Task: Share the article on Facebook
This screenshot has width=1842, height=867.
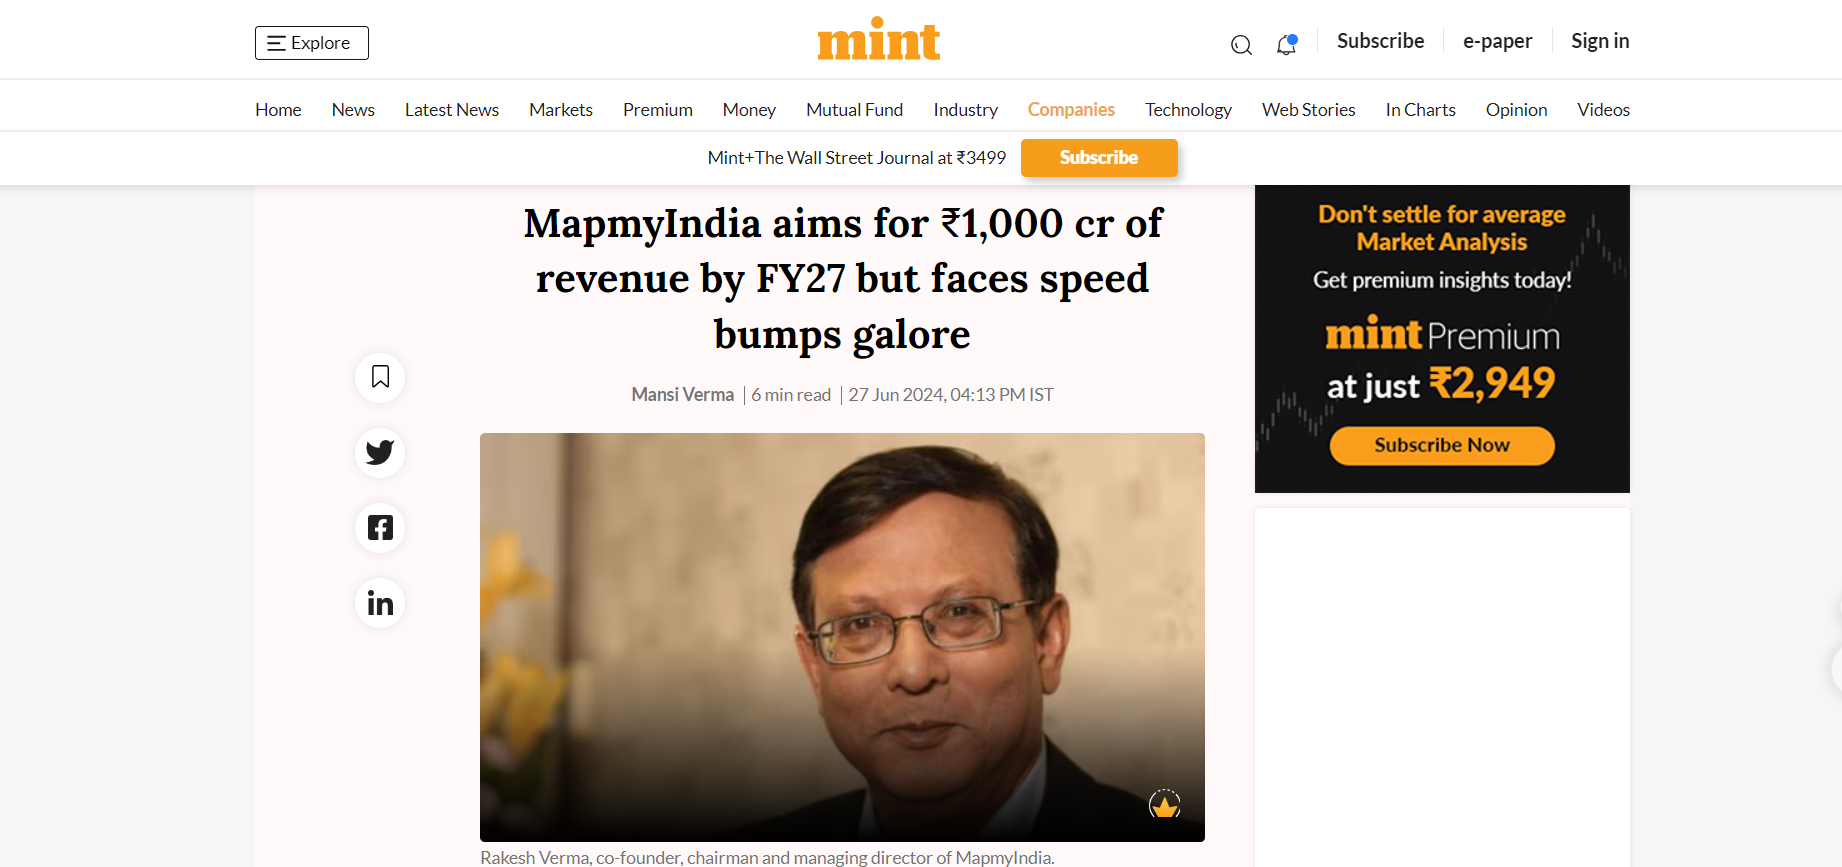Action: click(x=380, y=528)
